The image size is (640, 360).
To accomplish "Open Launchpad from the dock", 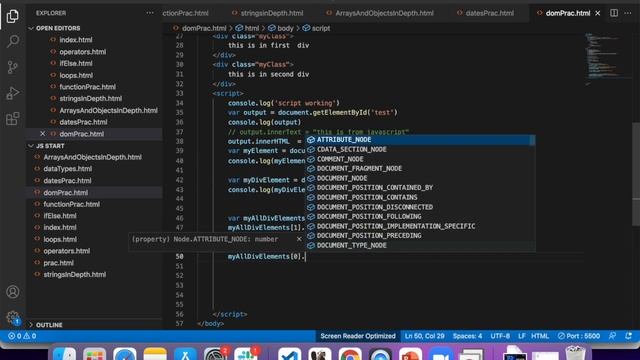I will point(94,353).
